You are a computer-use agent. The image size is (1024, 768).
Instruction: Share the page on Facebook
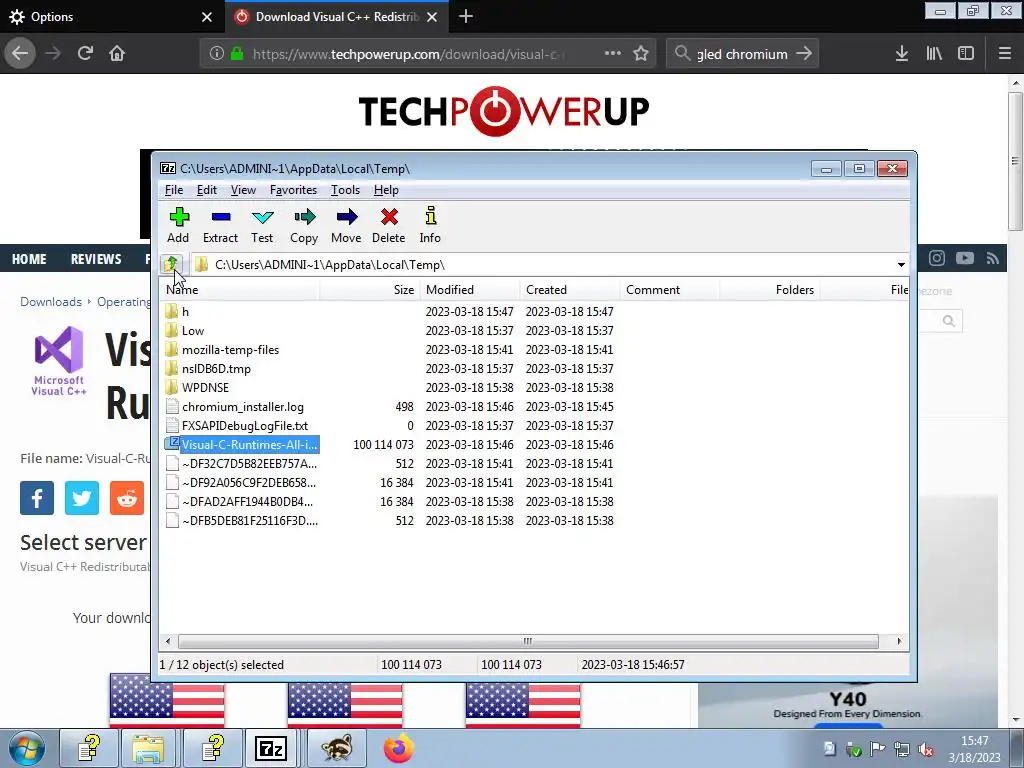(x=37, y=498)
